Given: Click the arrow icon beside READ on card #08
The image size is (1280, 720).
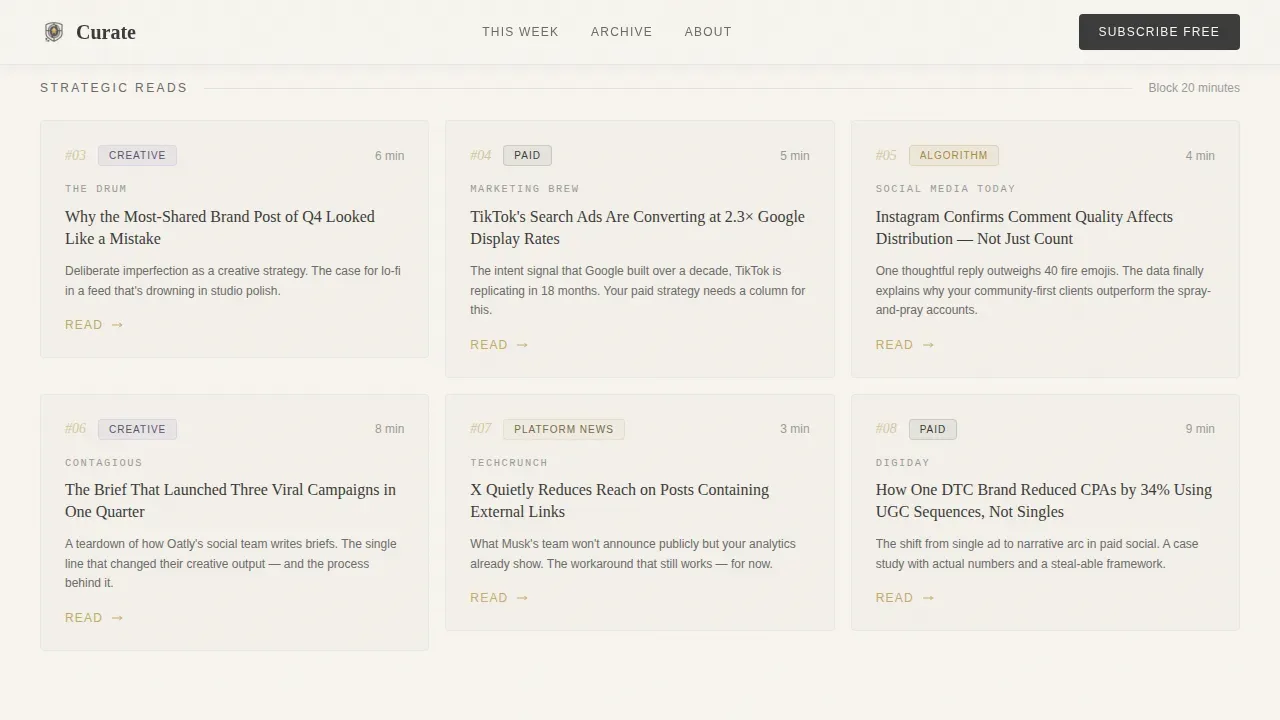Looking at the screenshot, I should 928,598.
